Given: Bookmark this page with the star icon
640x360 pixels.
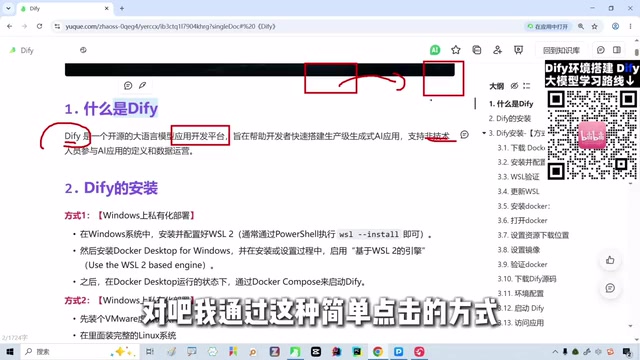Looking at the screenshot, I should point(595,26).
